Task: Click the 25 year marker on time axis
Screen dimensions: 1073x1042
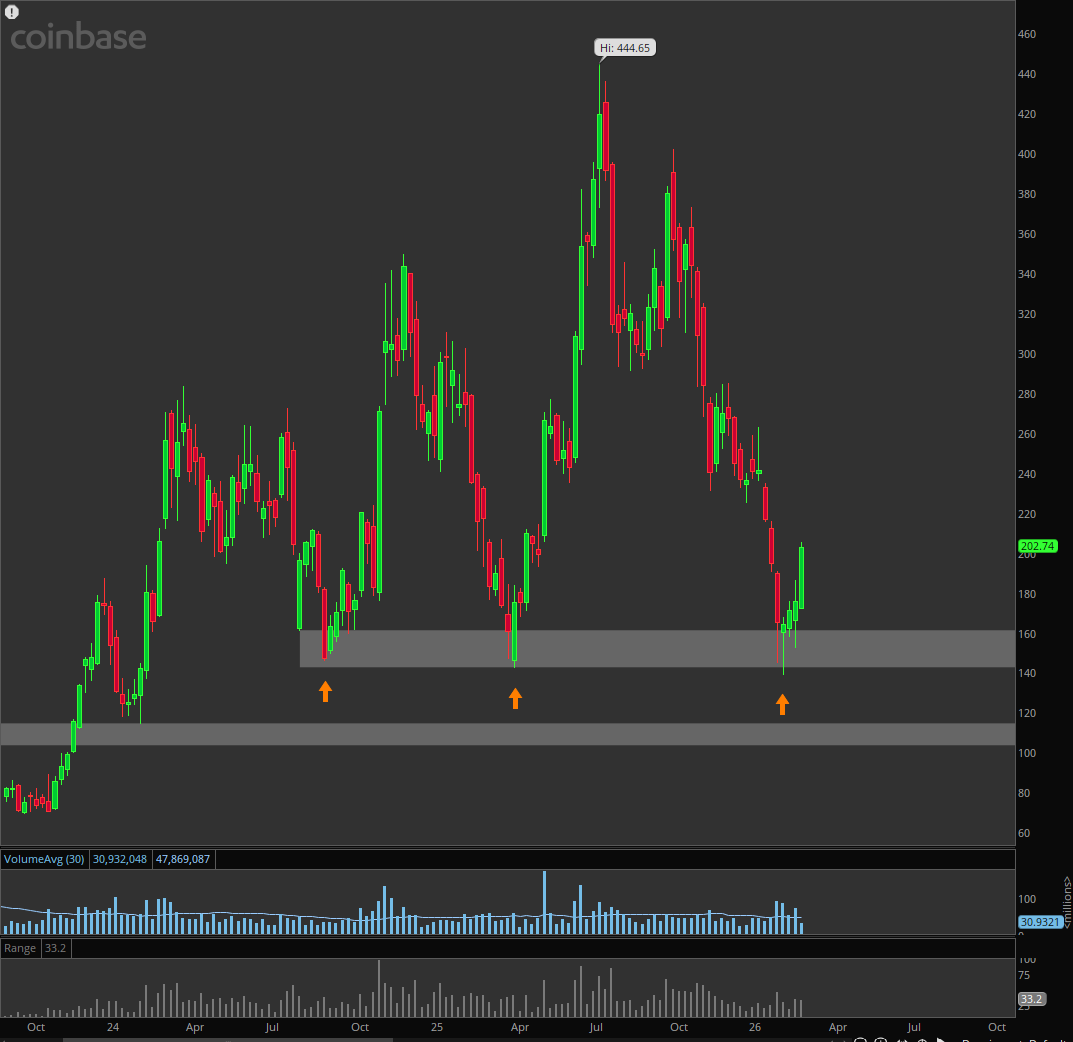Action: [437, 1027]
